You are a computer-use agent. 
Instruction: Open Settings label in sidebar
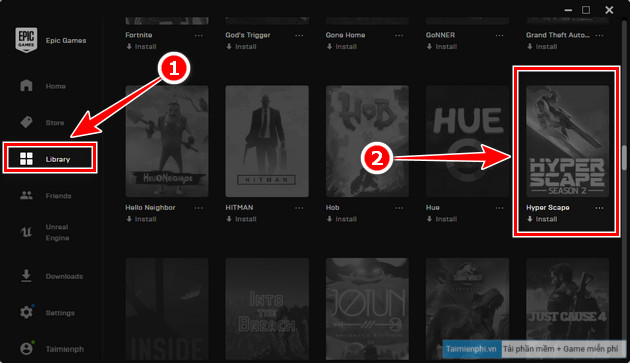click(x=60, y=313)
